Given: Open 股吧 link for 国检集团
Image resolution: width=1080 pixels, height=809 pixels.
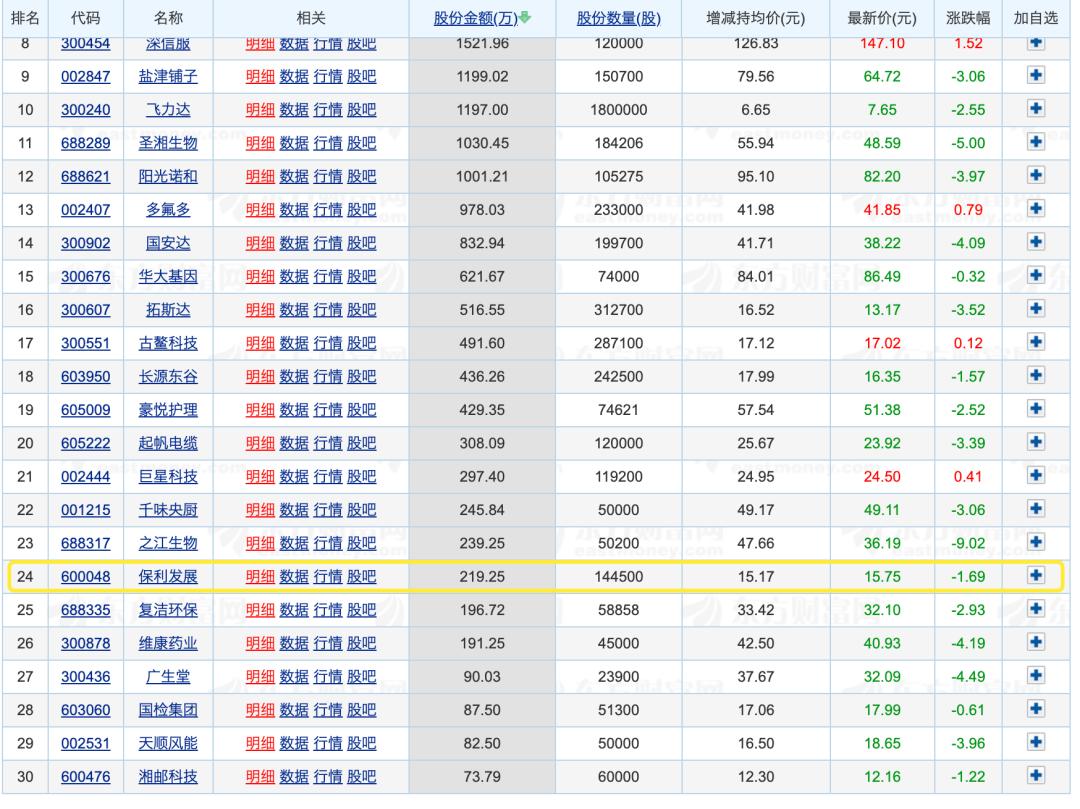Looking at the screenshot, I should 362,711.
